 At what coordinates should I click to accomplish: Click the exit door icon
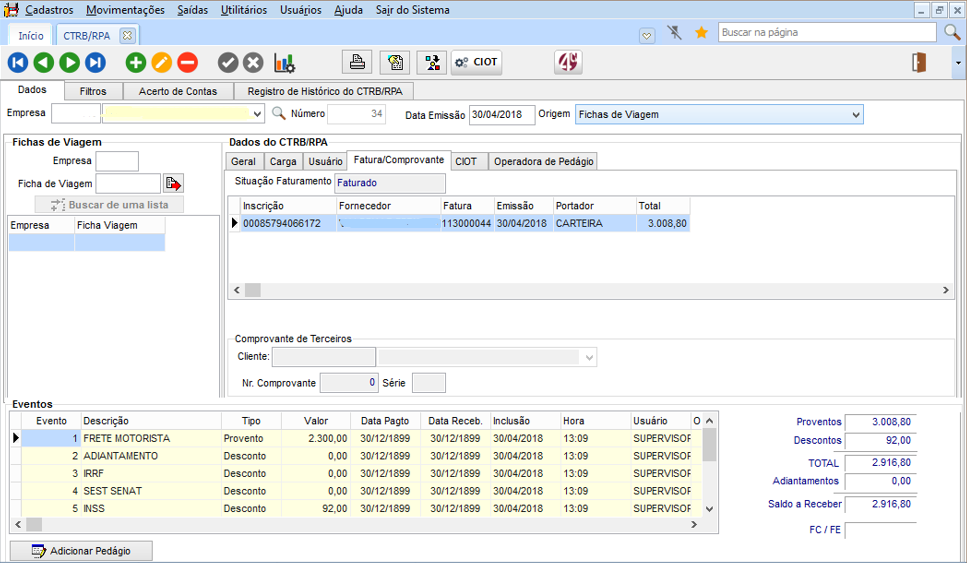[x=918, y=63]
